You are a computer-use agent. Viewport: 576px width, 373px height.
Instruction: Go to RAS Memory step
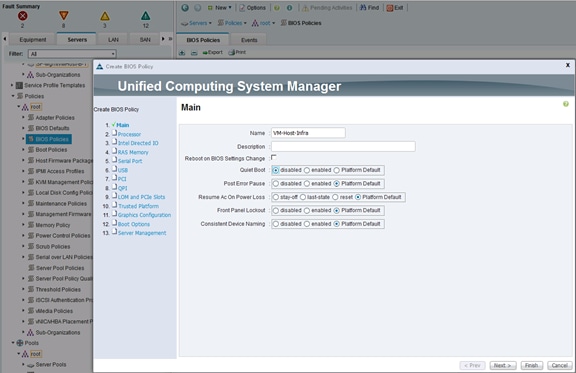[x=133, y=152]
